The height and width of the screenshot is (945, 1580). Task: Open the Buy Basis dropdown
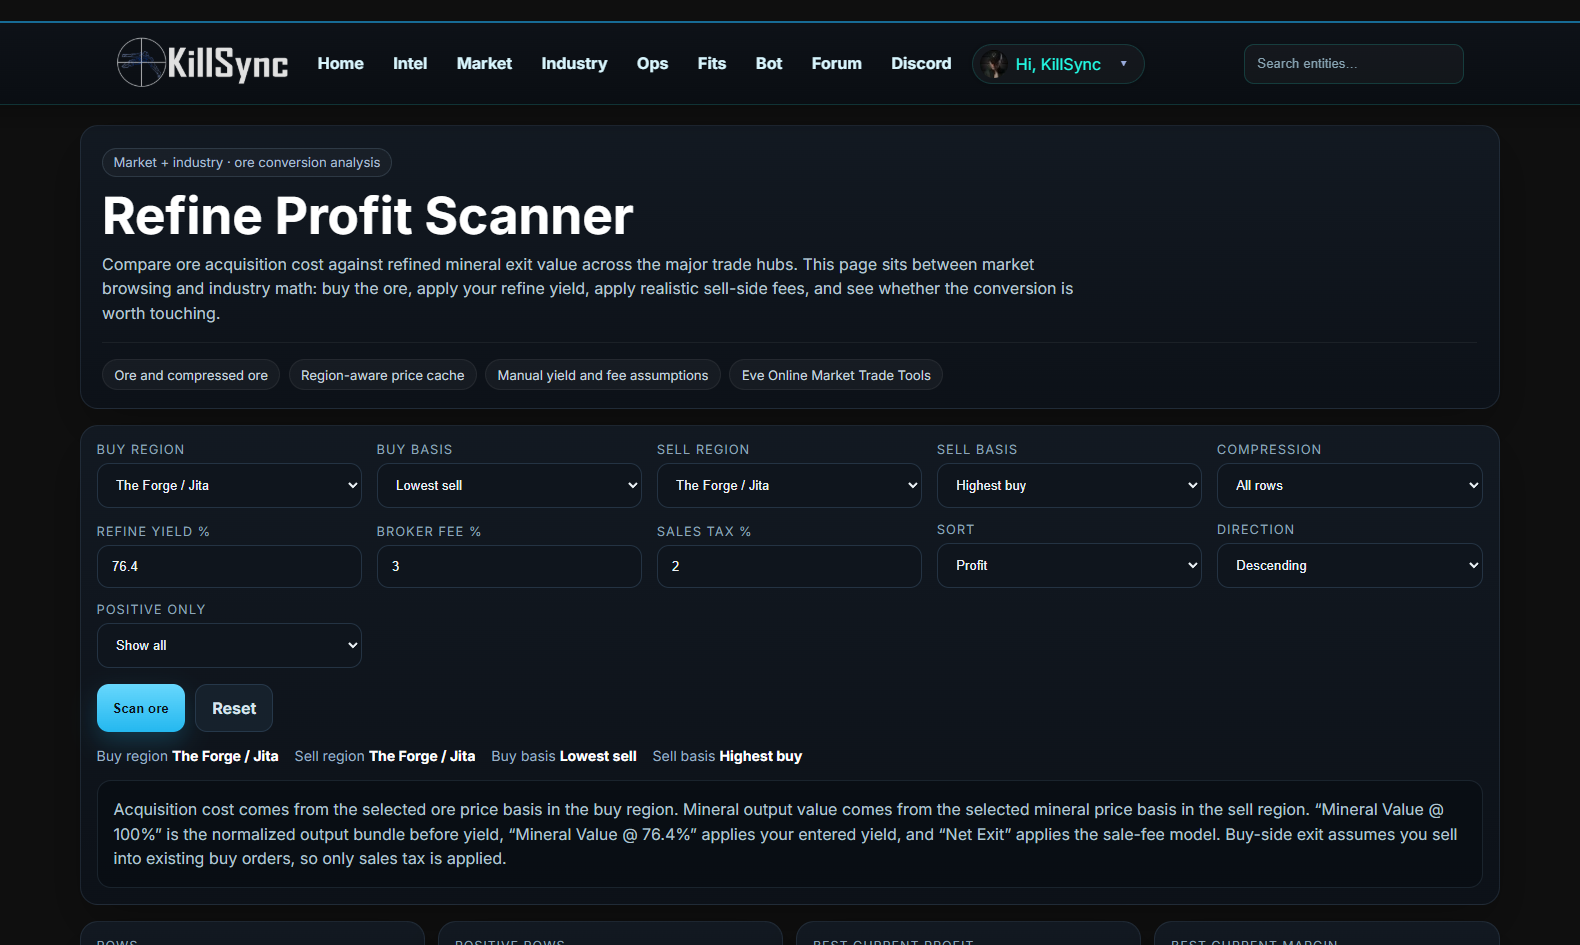click(x=509, y=485)
